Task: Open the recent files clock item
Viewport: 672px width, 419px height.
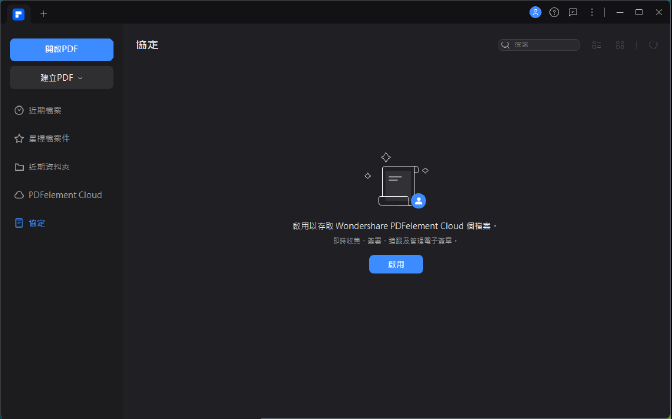Action: click(45, 110)
